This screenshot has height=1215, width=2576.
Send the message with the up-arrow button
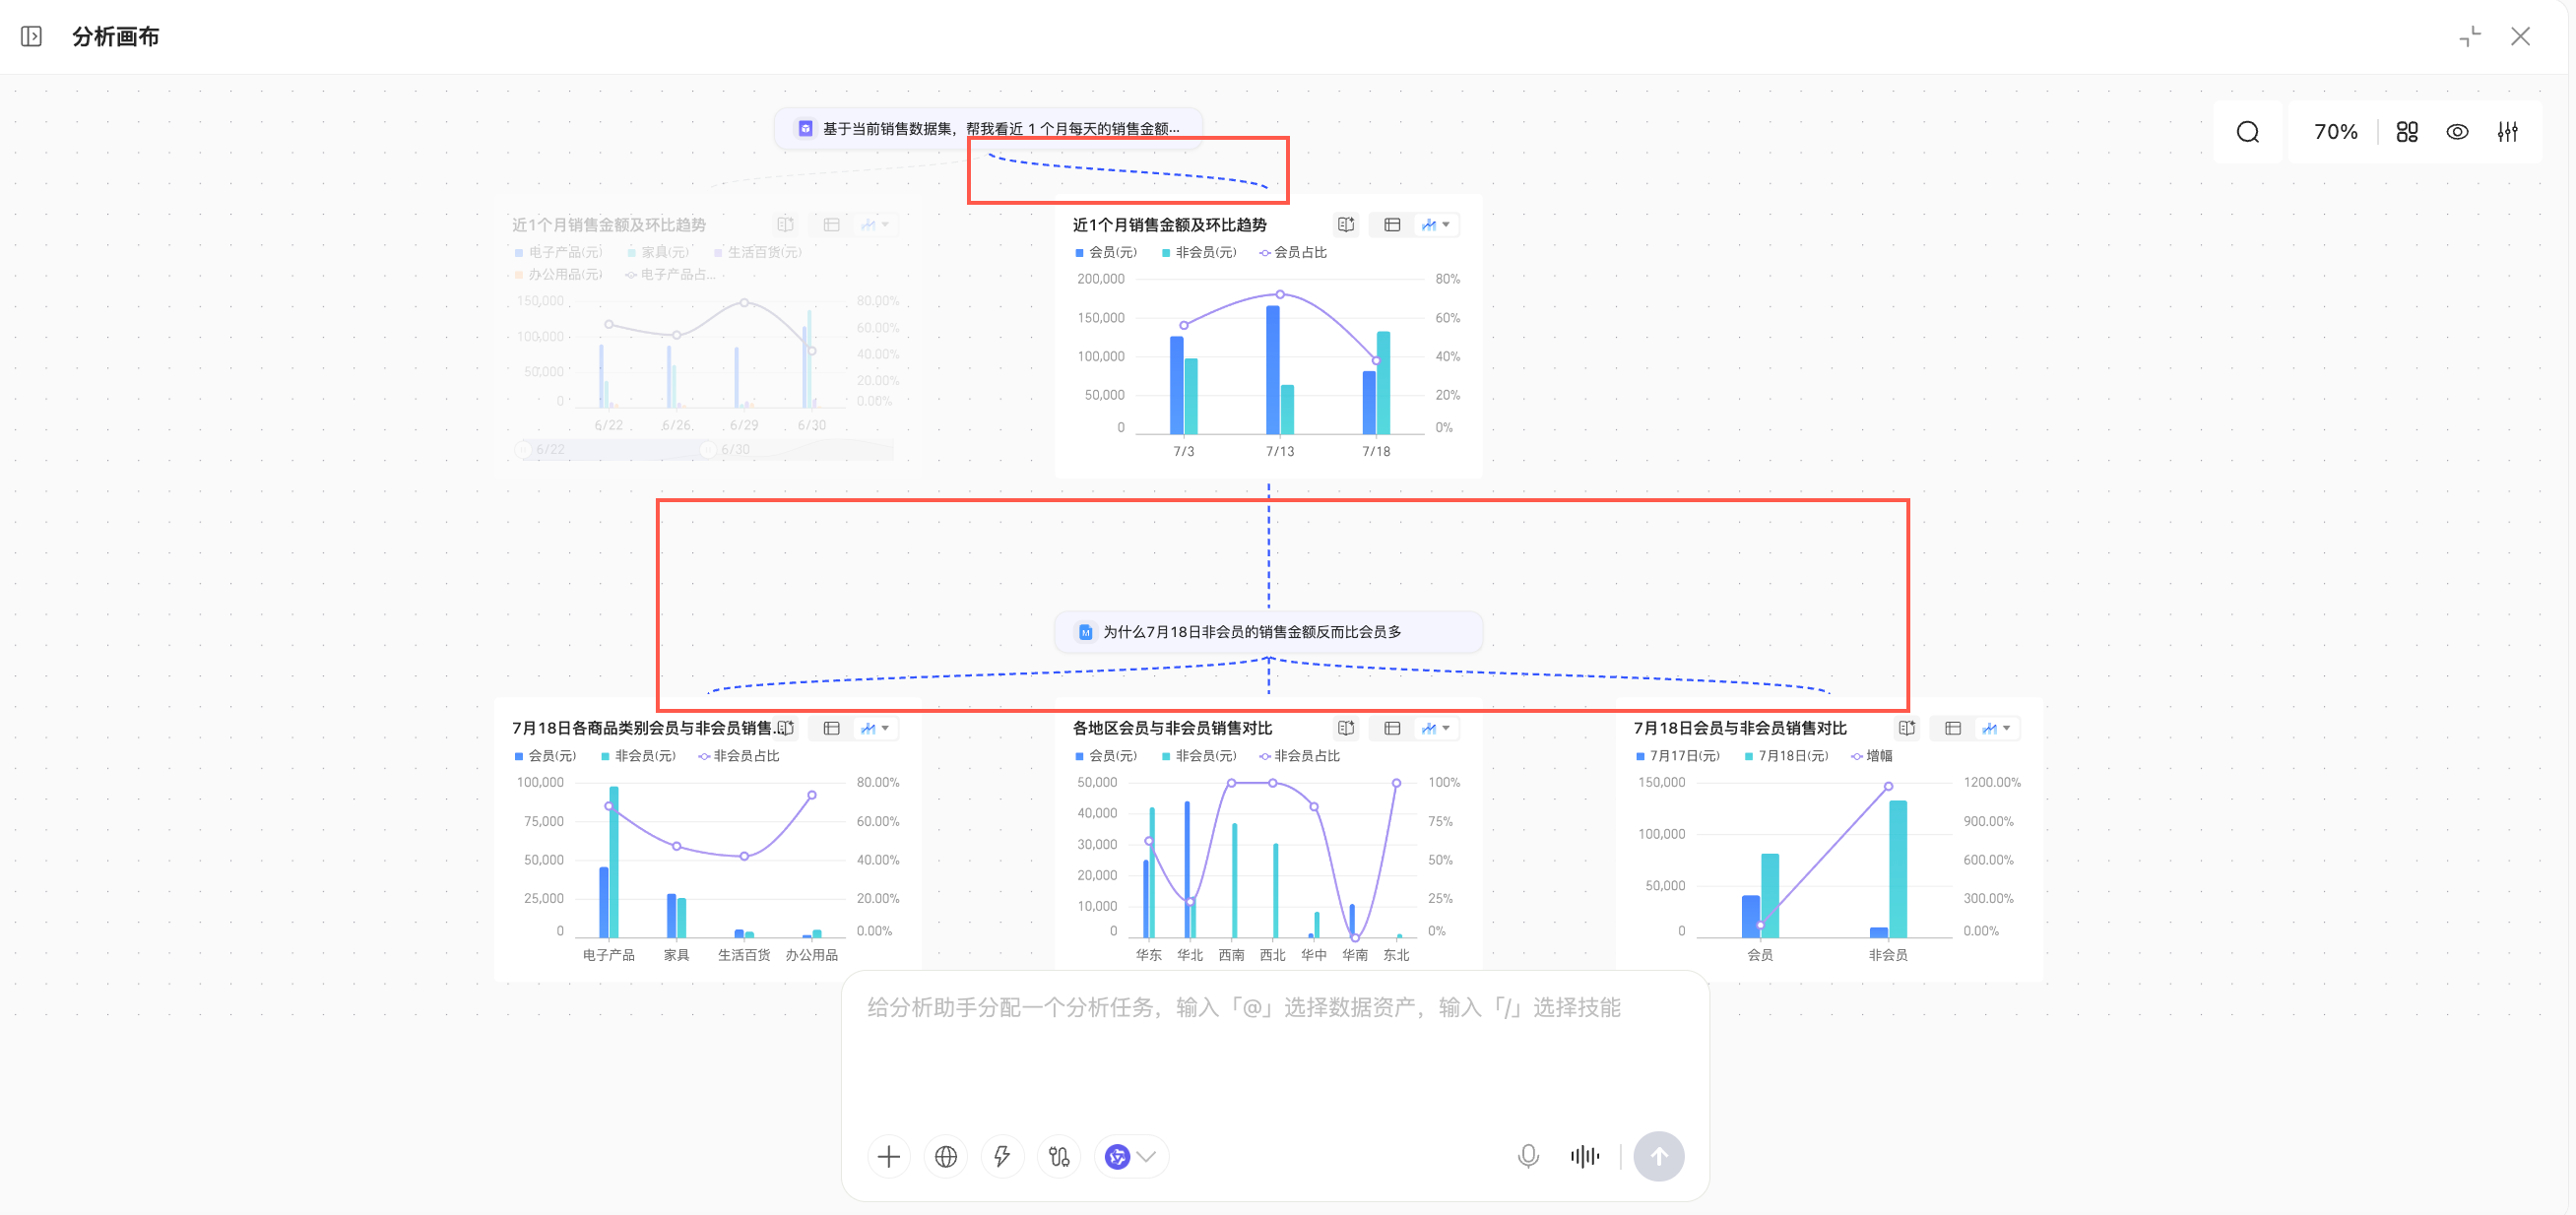pos(1658,1157)
